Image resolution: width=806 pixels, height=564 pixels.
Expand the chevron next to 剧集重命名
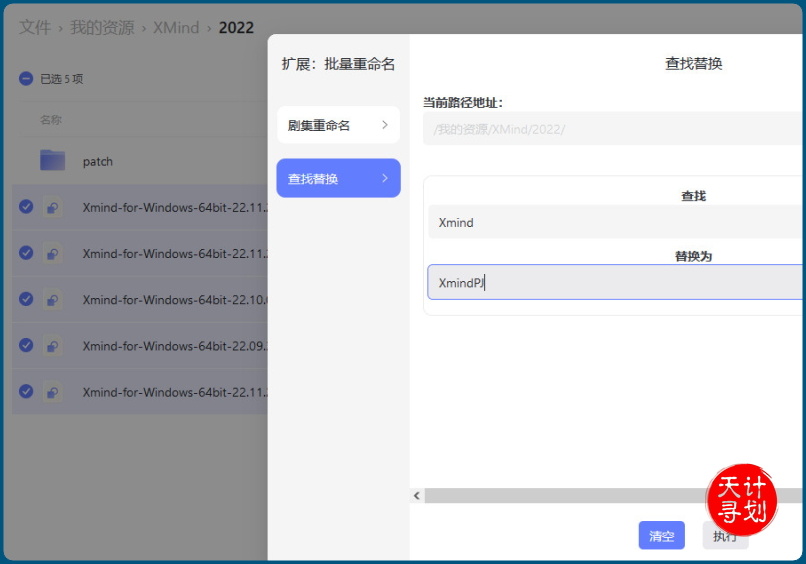385,125
